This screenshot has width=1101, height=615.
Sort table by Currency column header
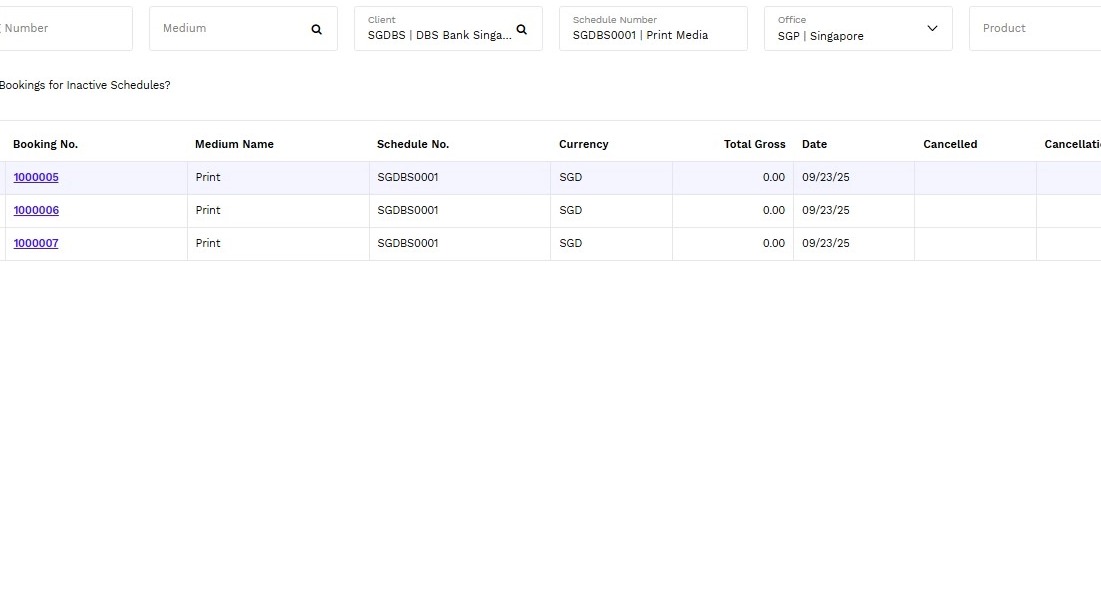click(583, 144)
